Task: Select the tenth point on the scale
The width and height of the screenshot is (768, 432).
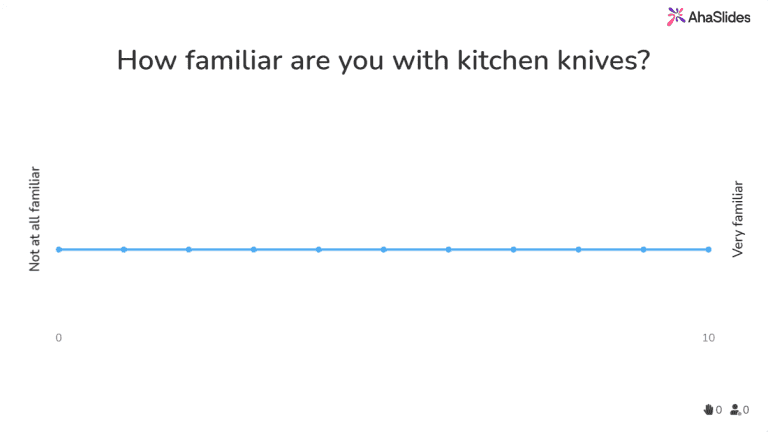Action: click(x=644, y=249)
